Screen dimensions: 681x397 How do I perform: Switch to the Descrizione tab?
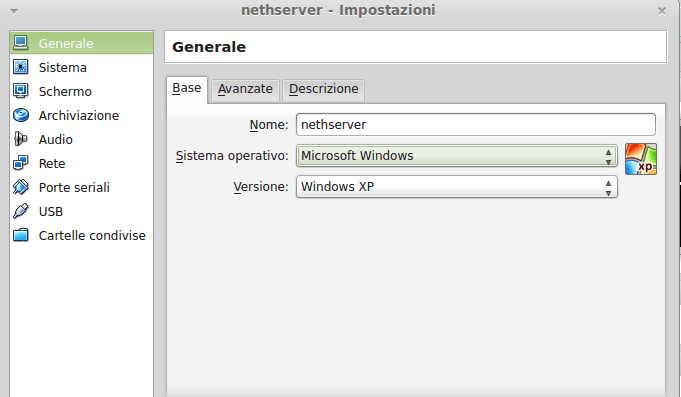[324, 89]
